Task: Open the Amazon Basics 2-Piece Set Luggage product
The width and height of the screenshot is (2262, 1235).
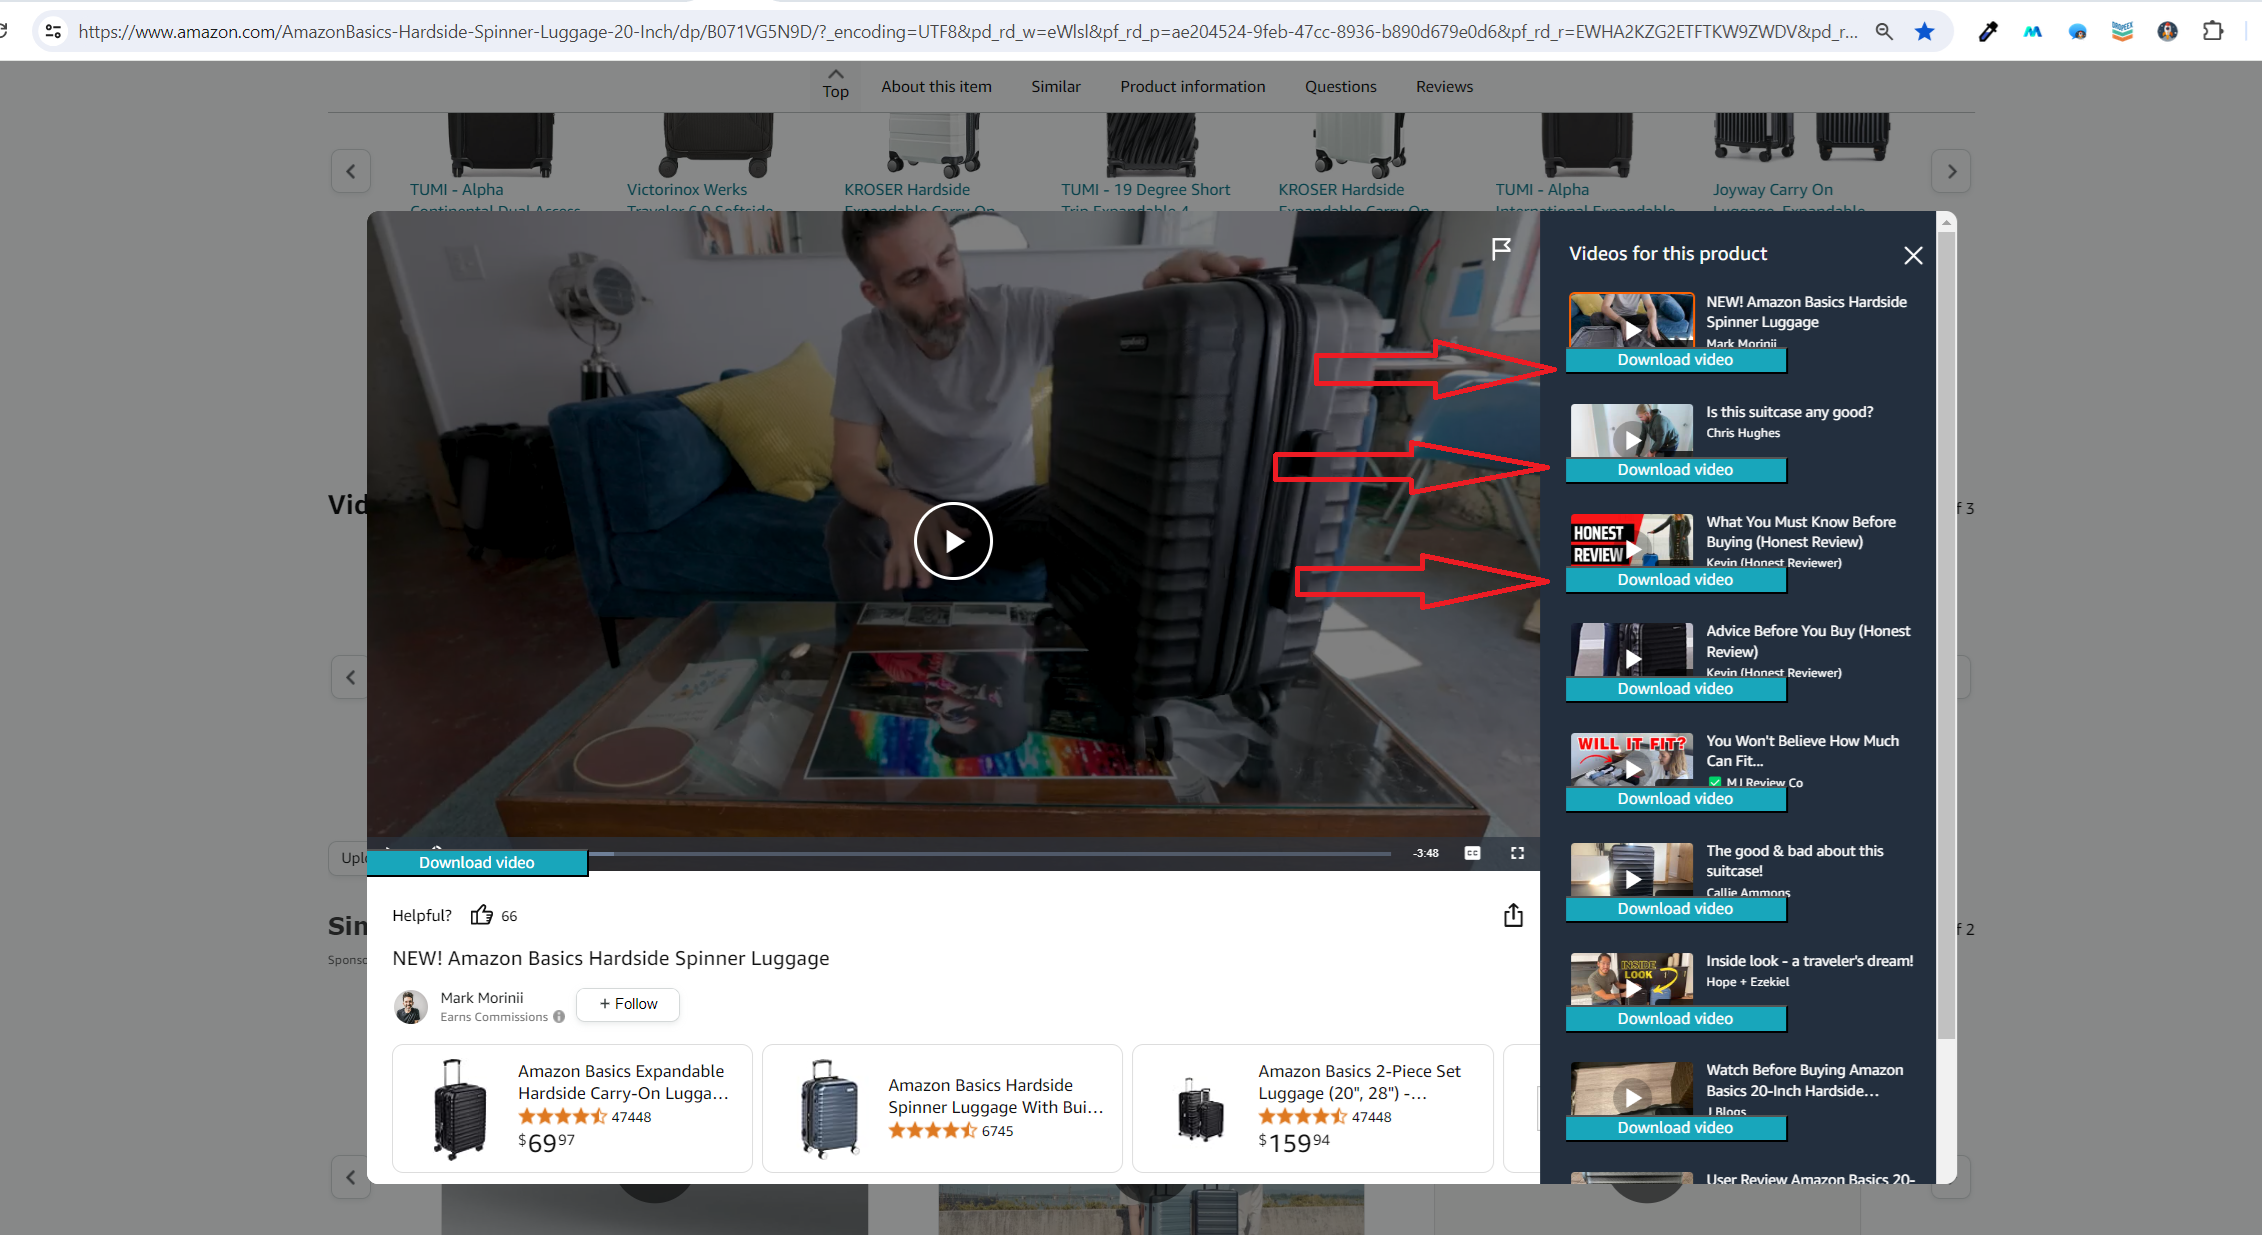Action: pyautogui.click(x=1312, y=1108)
